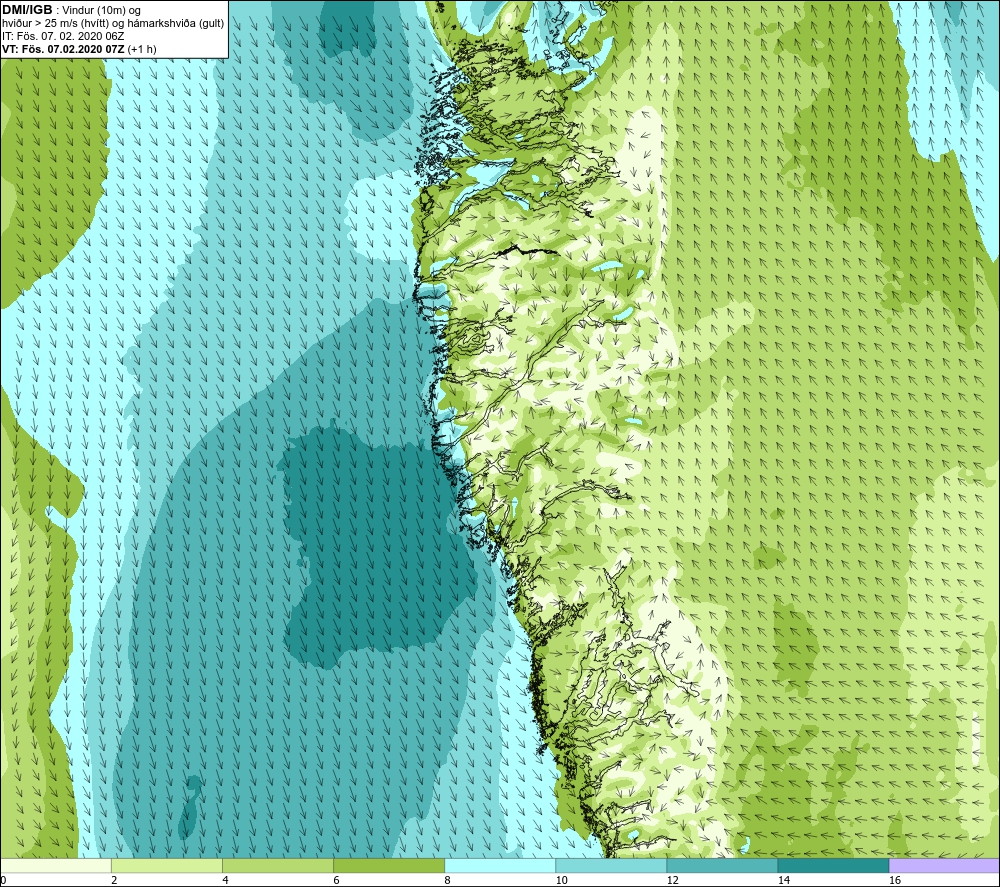The width and height of the screenshot is (1000, 887).
Task: Click the legend scale number 2
Action: point(114,880)
